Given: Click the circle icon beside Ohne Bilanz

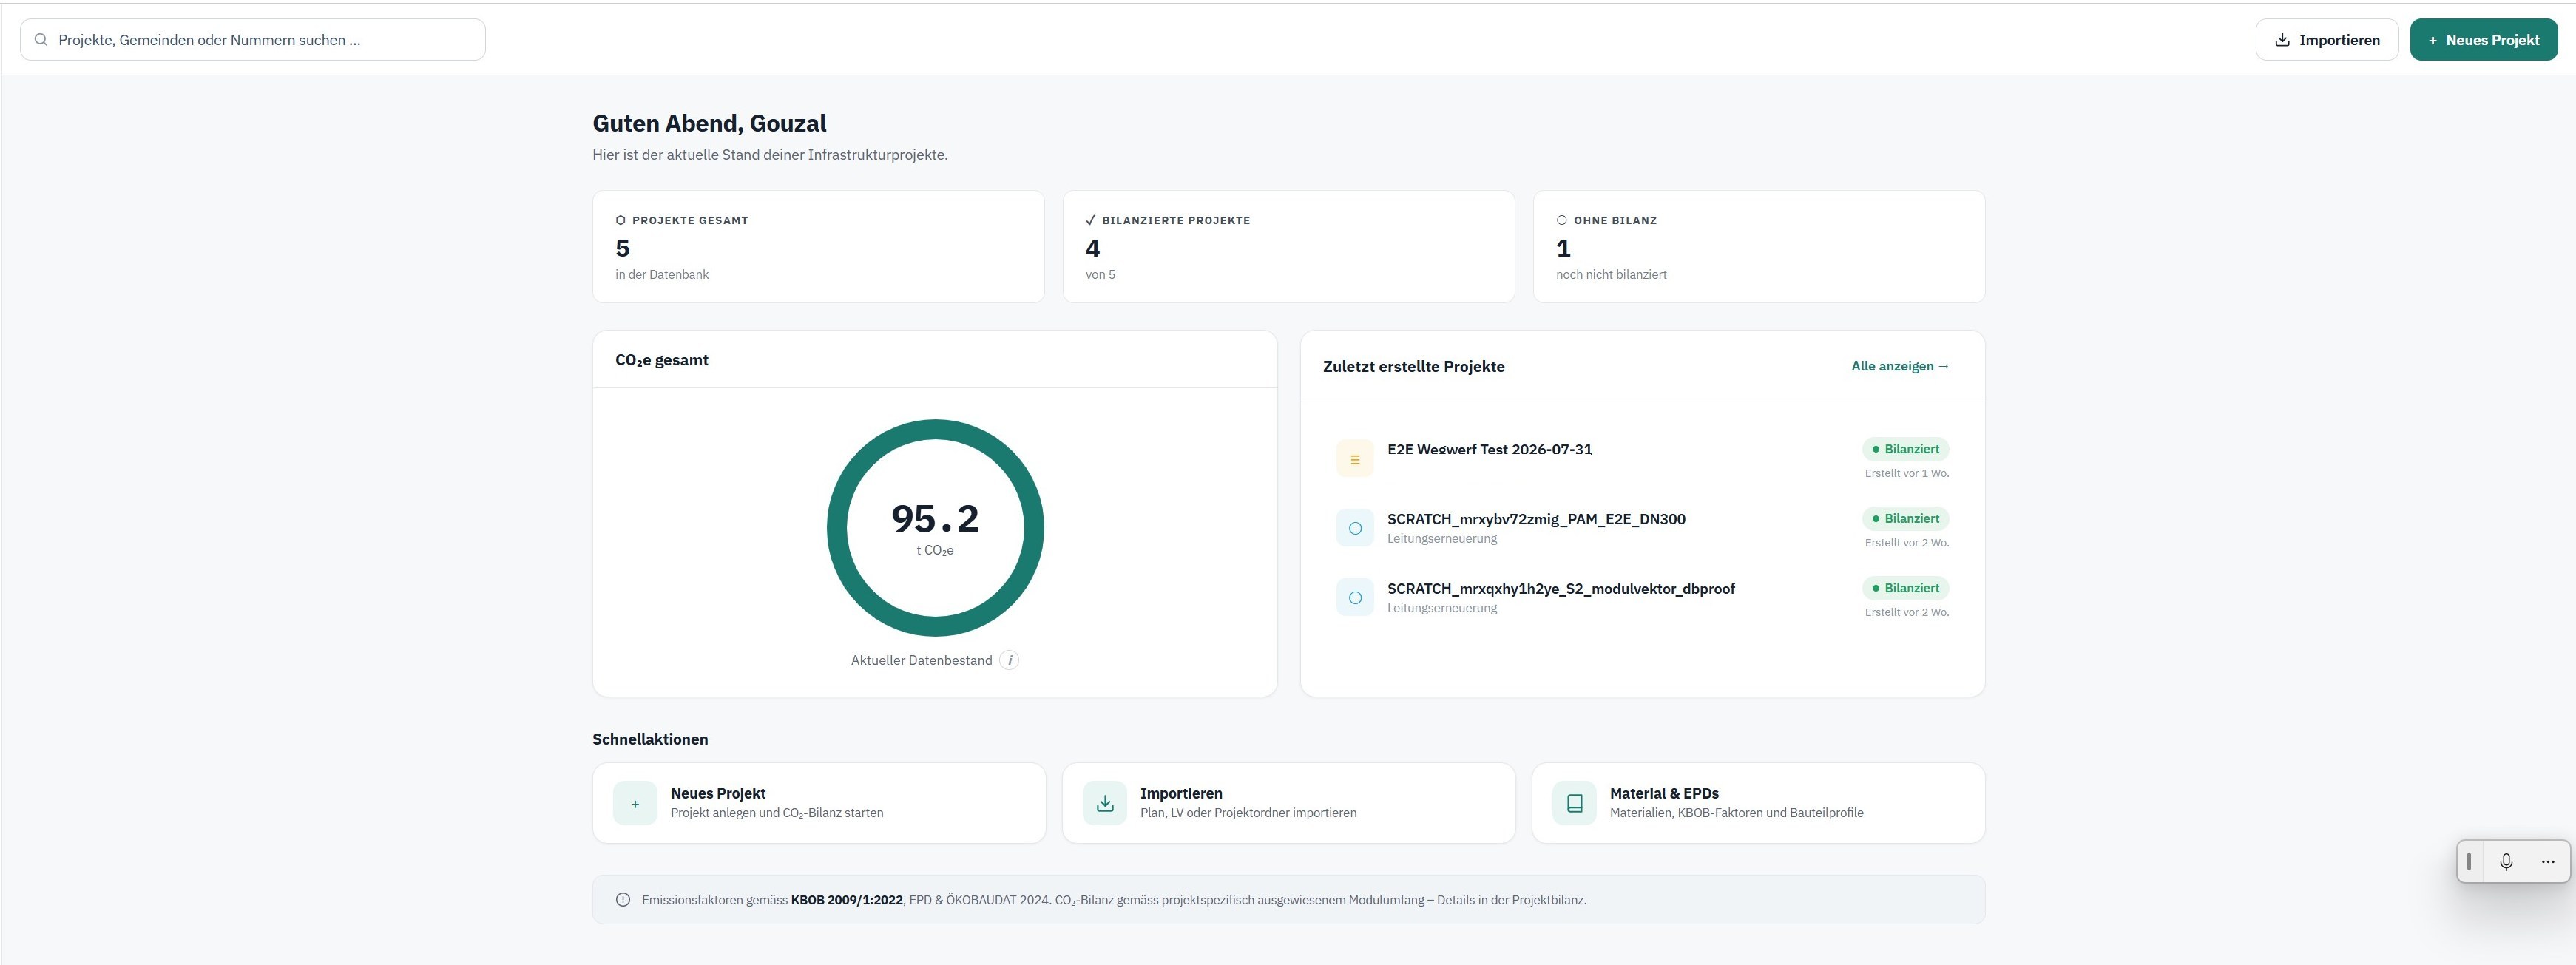Looking at the screenshot, I should 1562,220.
